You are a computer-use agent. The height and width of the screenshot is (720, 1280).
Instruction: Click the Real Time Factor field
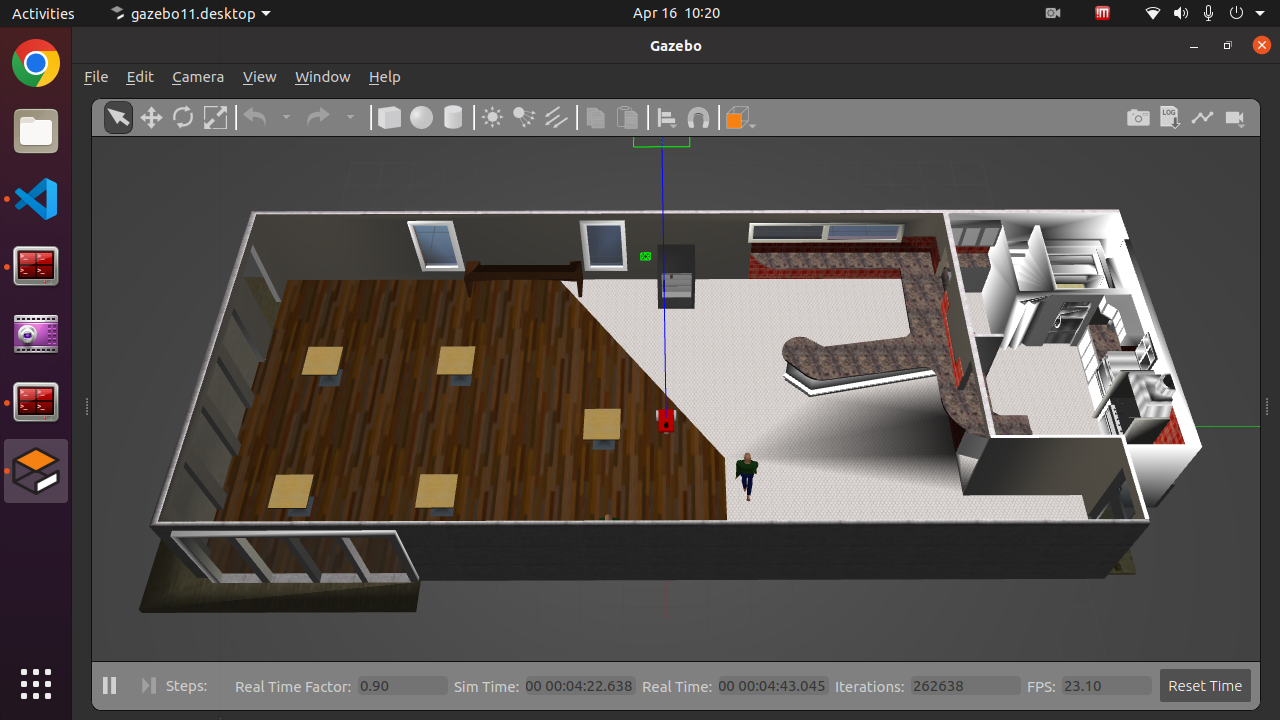click(x=402, y=686)
